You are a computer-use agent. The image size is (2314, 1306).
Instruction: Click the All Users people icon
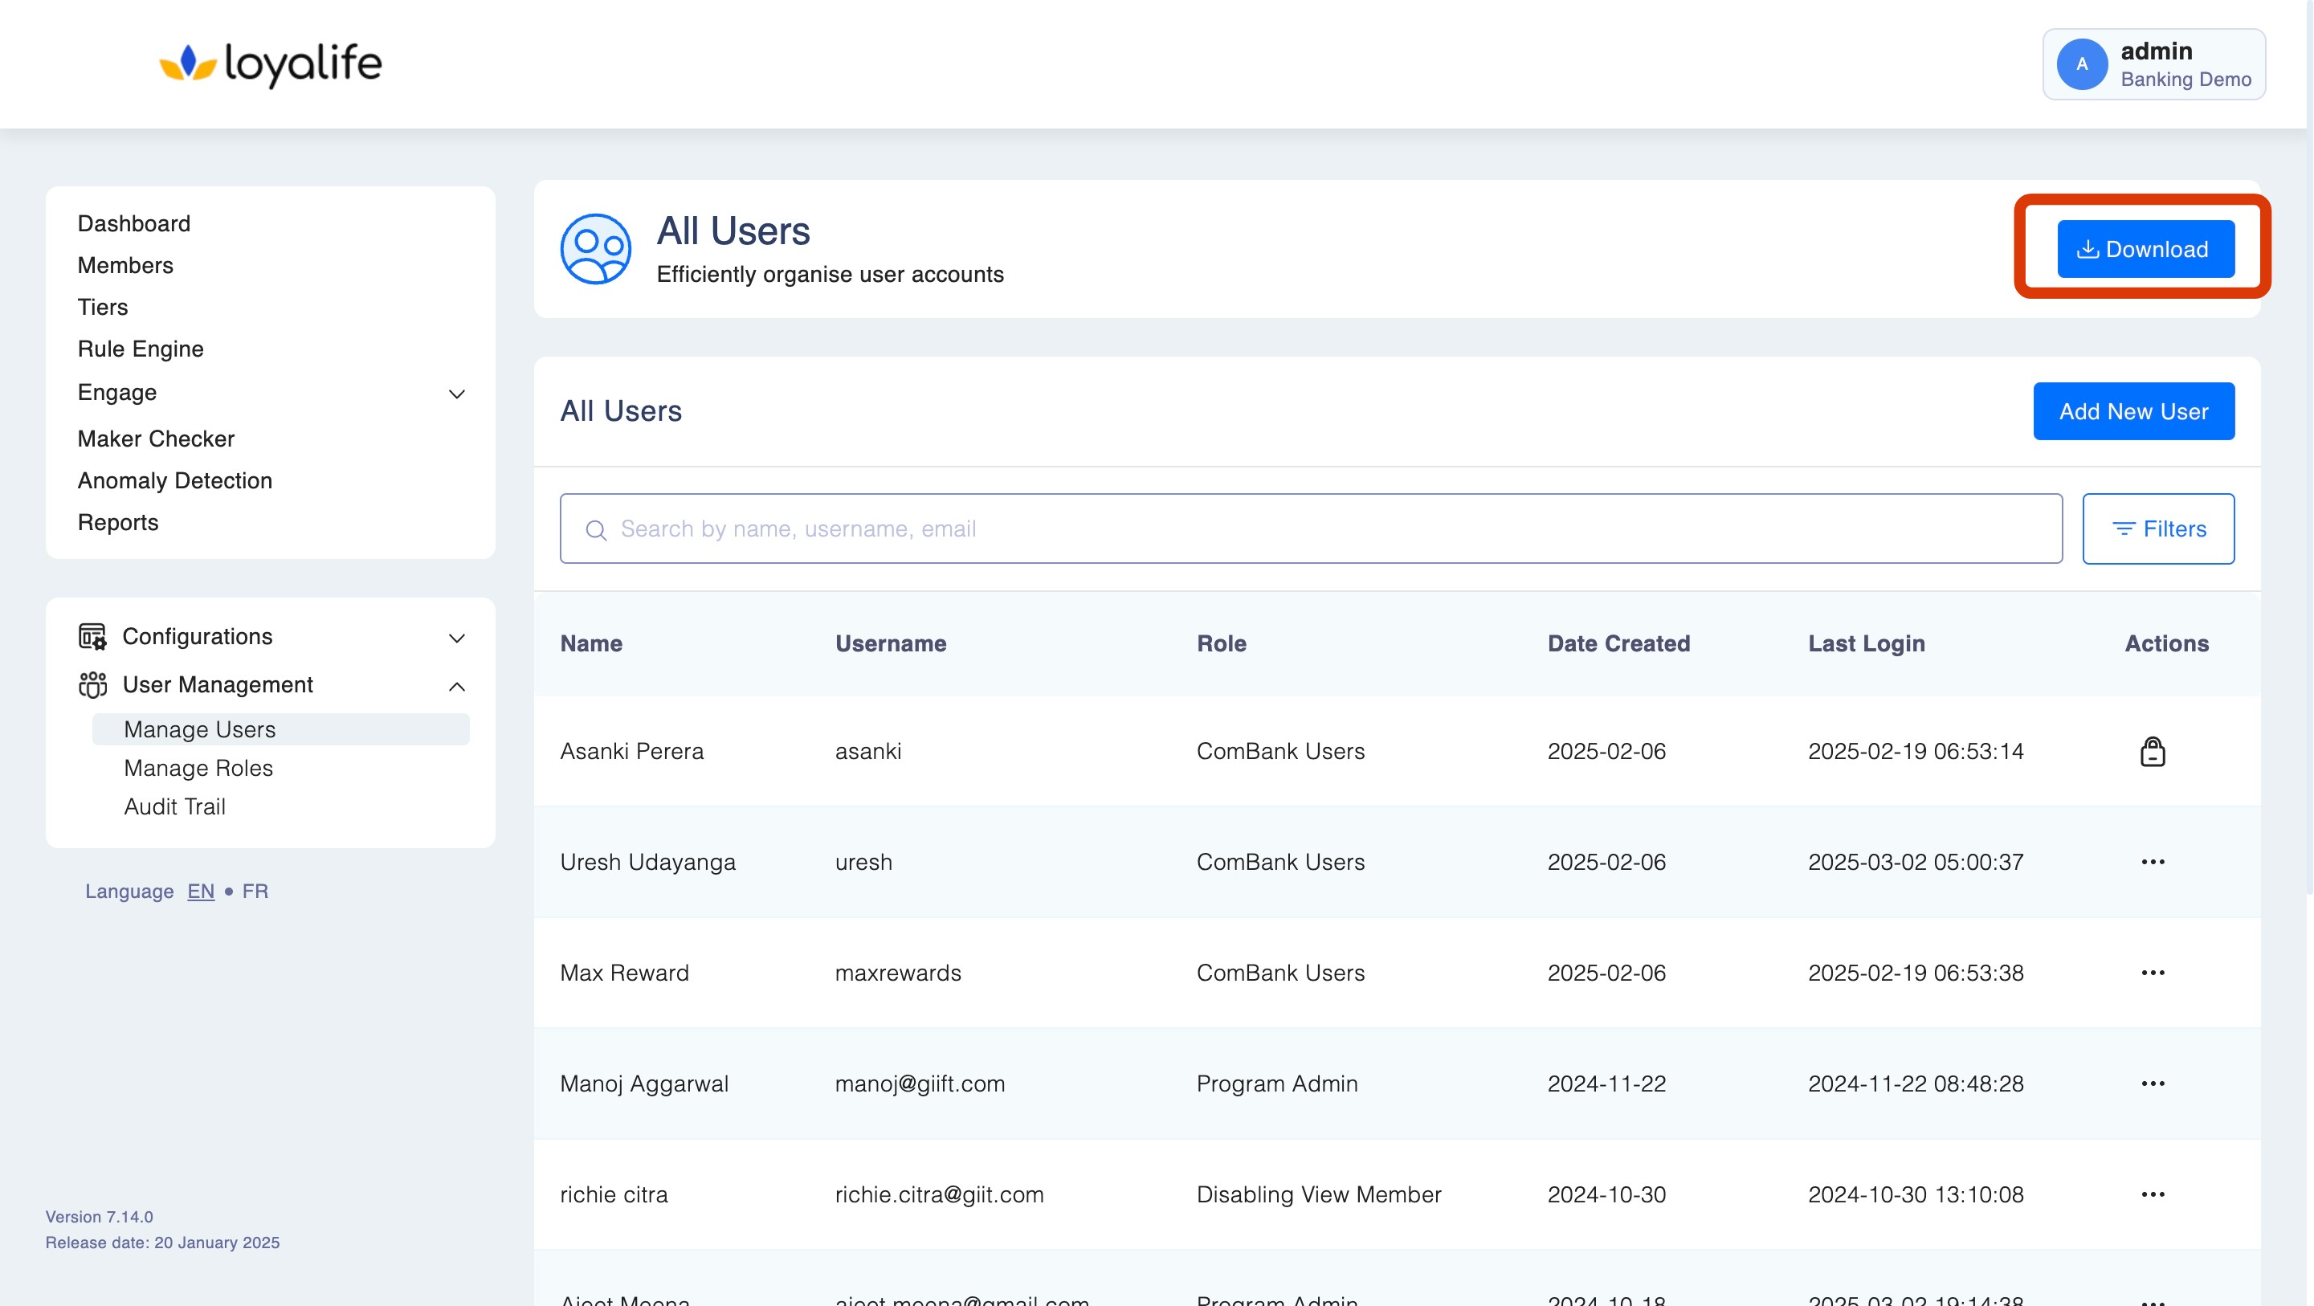(595, 249)
